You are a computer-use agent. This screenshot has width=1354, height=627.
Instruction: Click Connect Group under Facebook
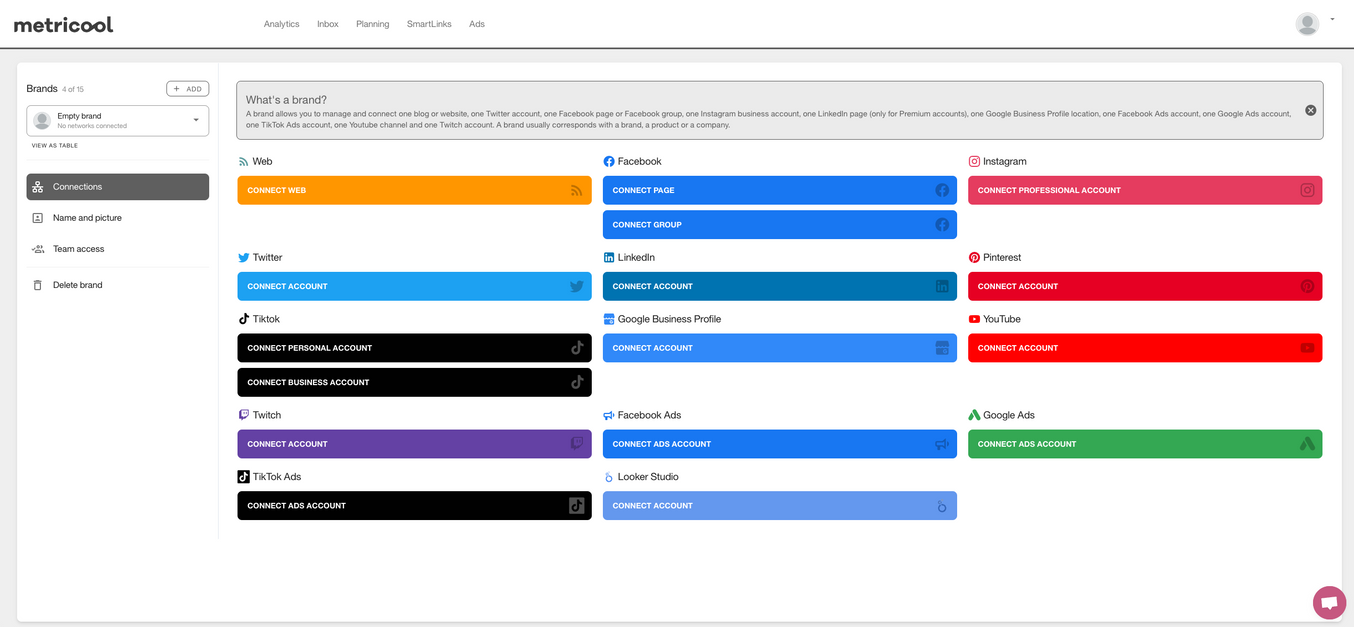[x=780, y=225]
